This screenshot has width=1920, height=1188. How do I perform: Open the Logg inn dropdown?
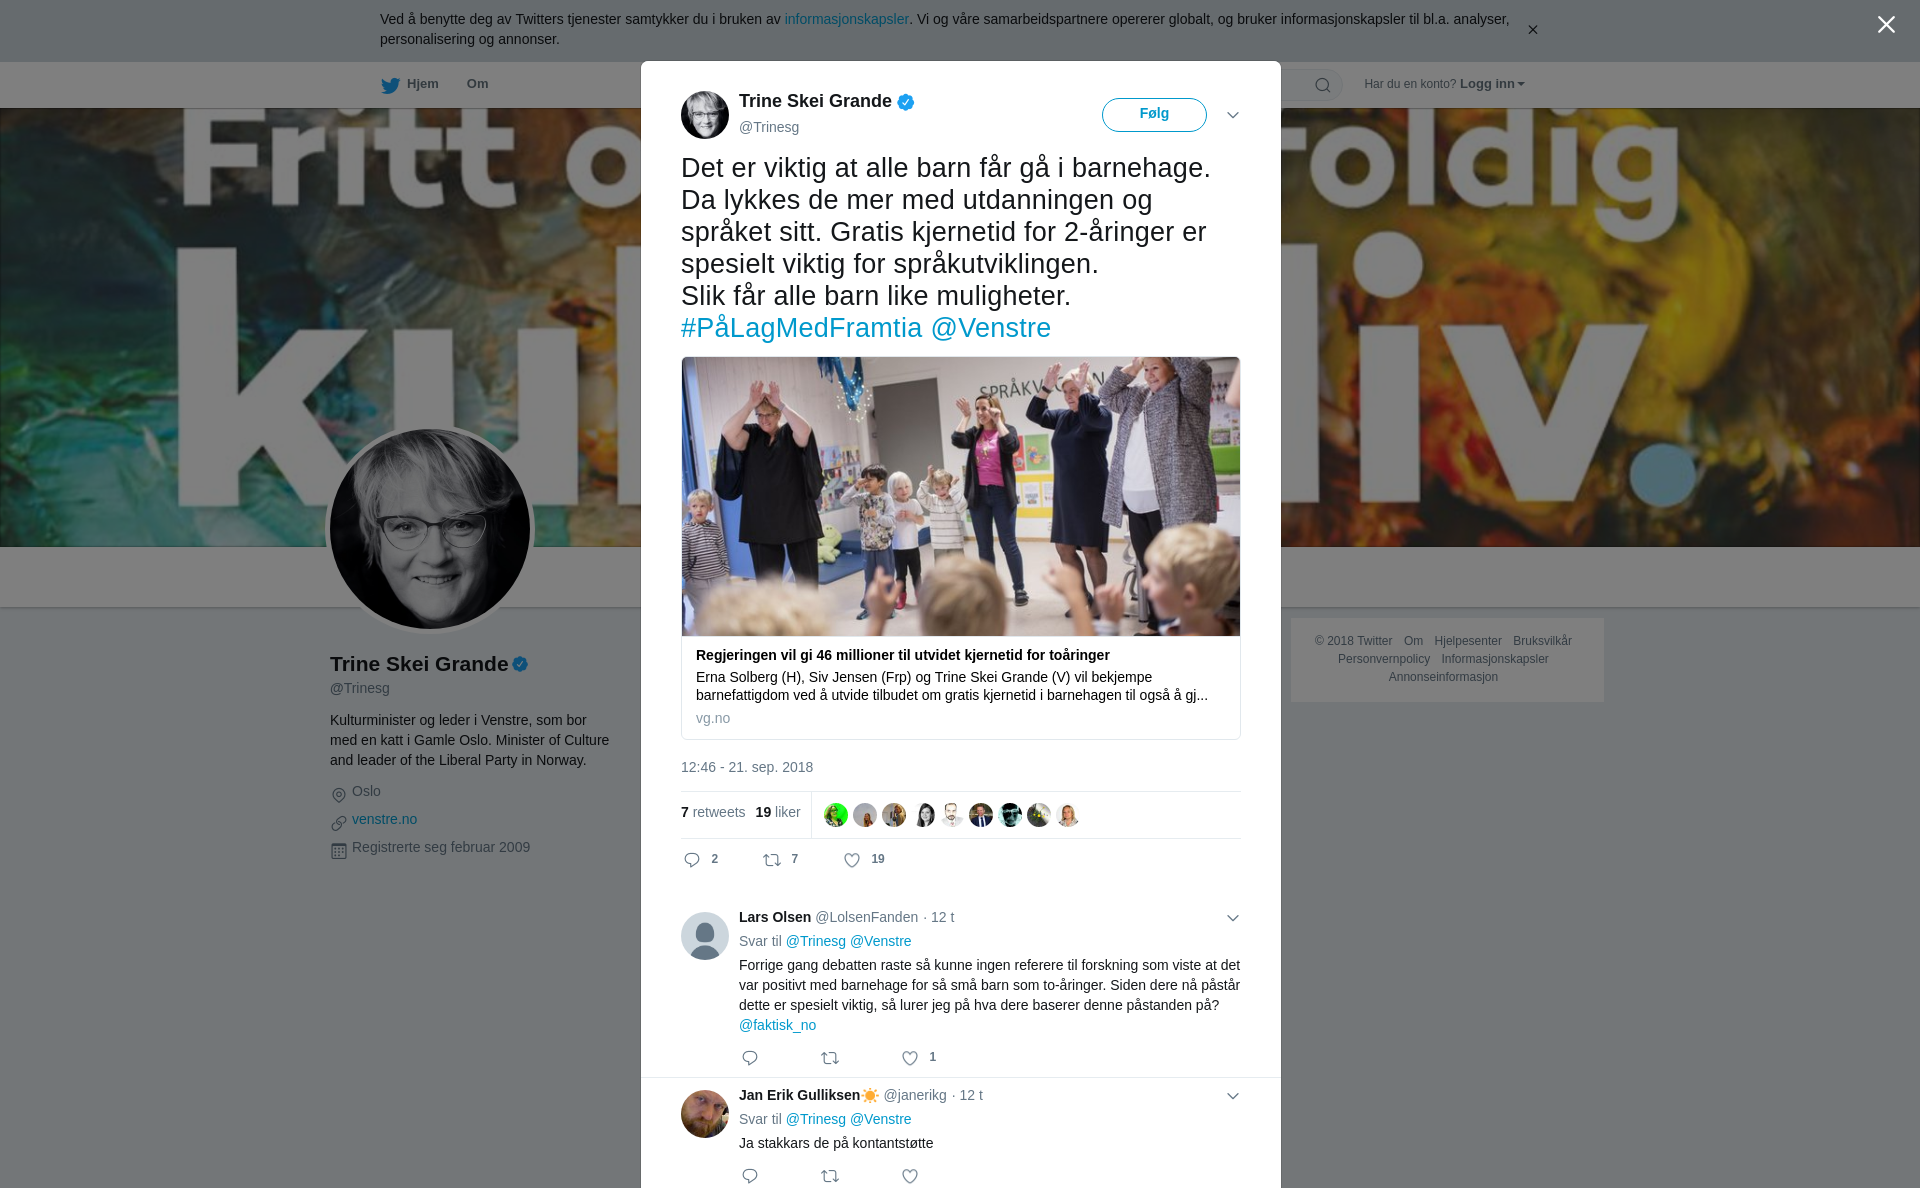(x=1492, y=84)
